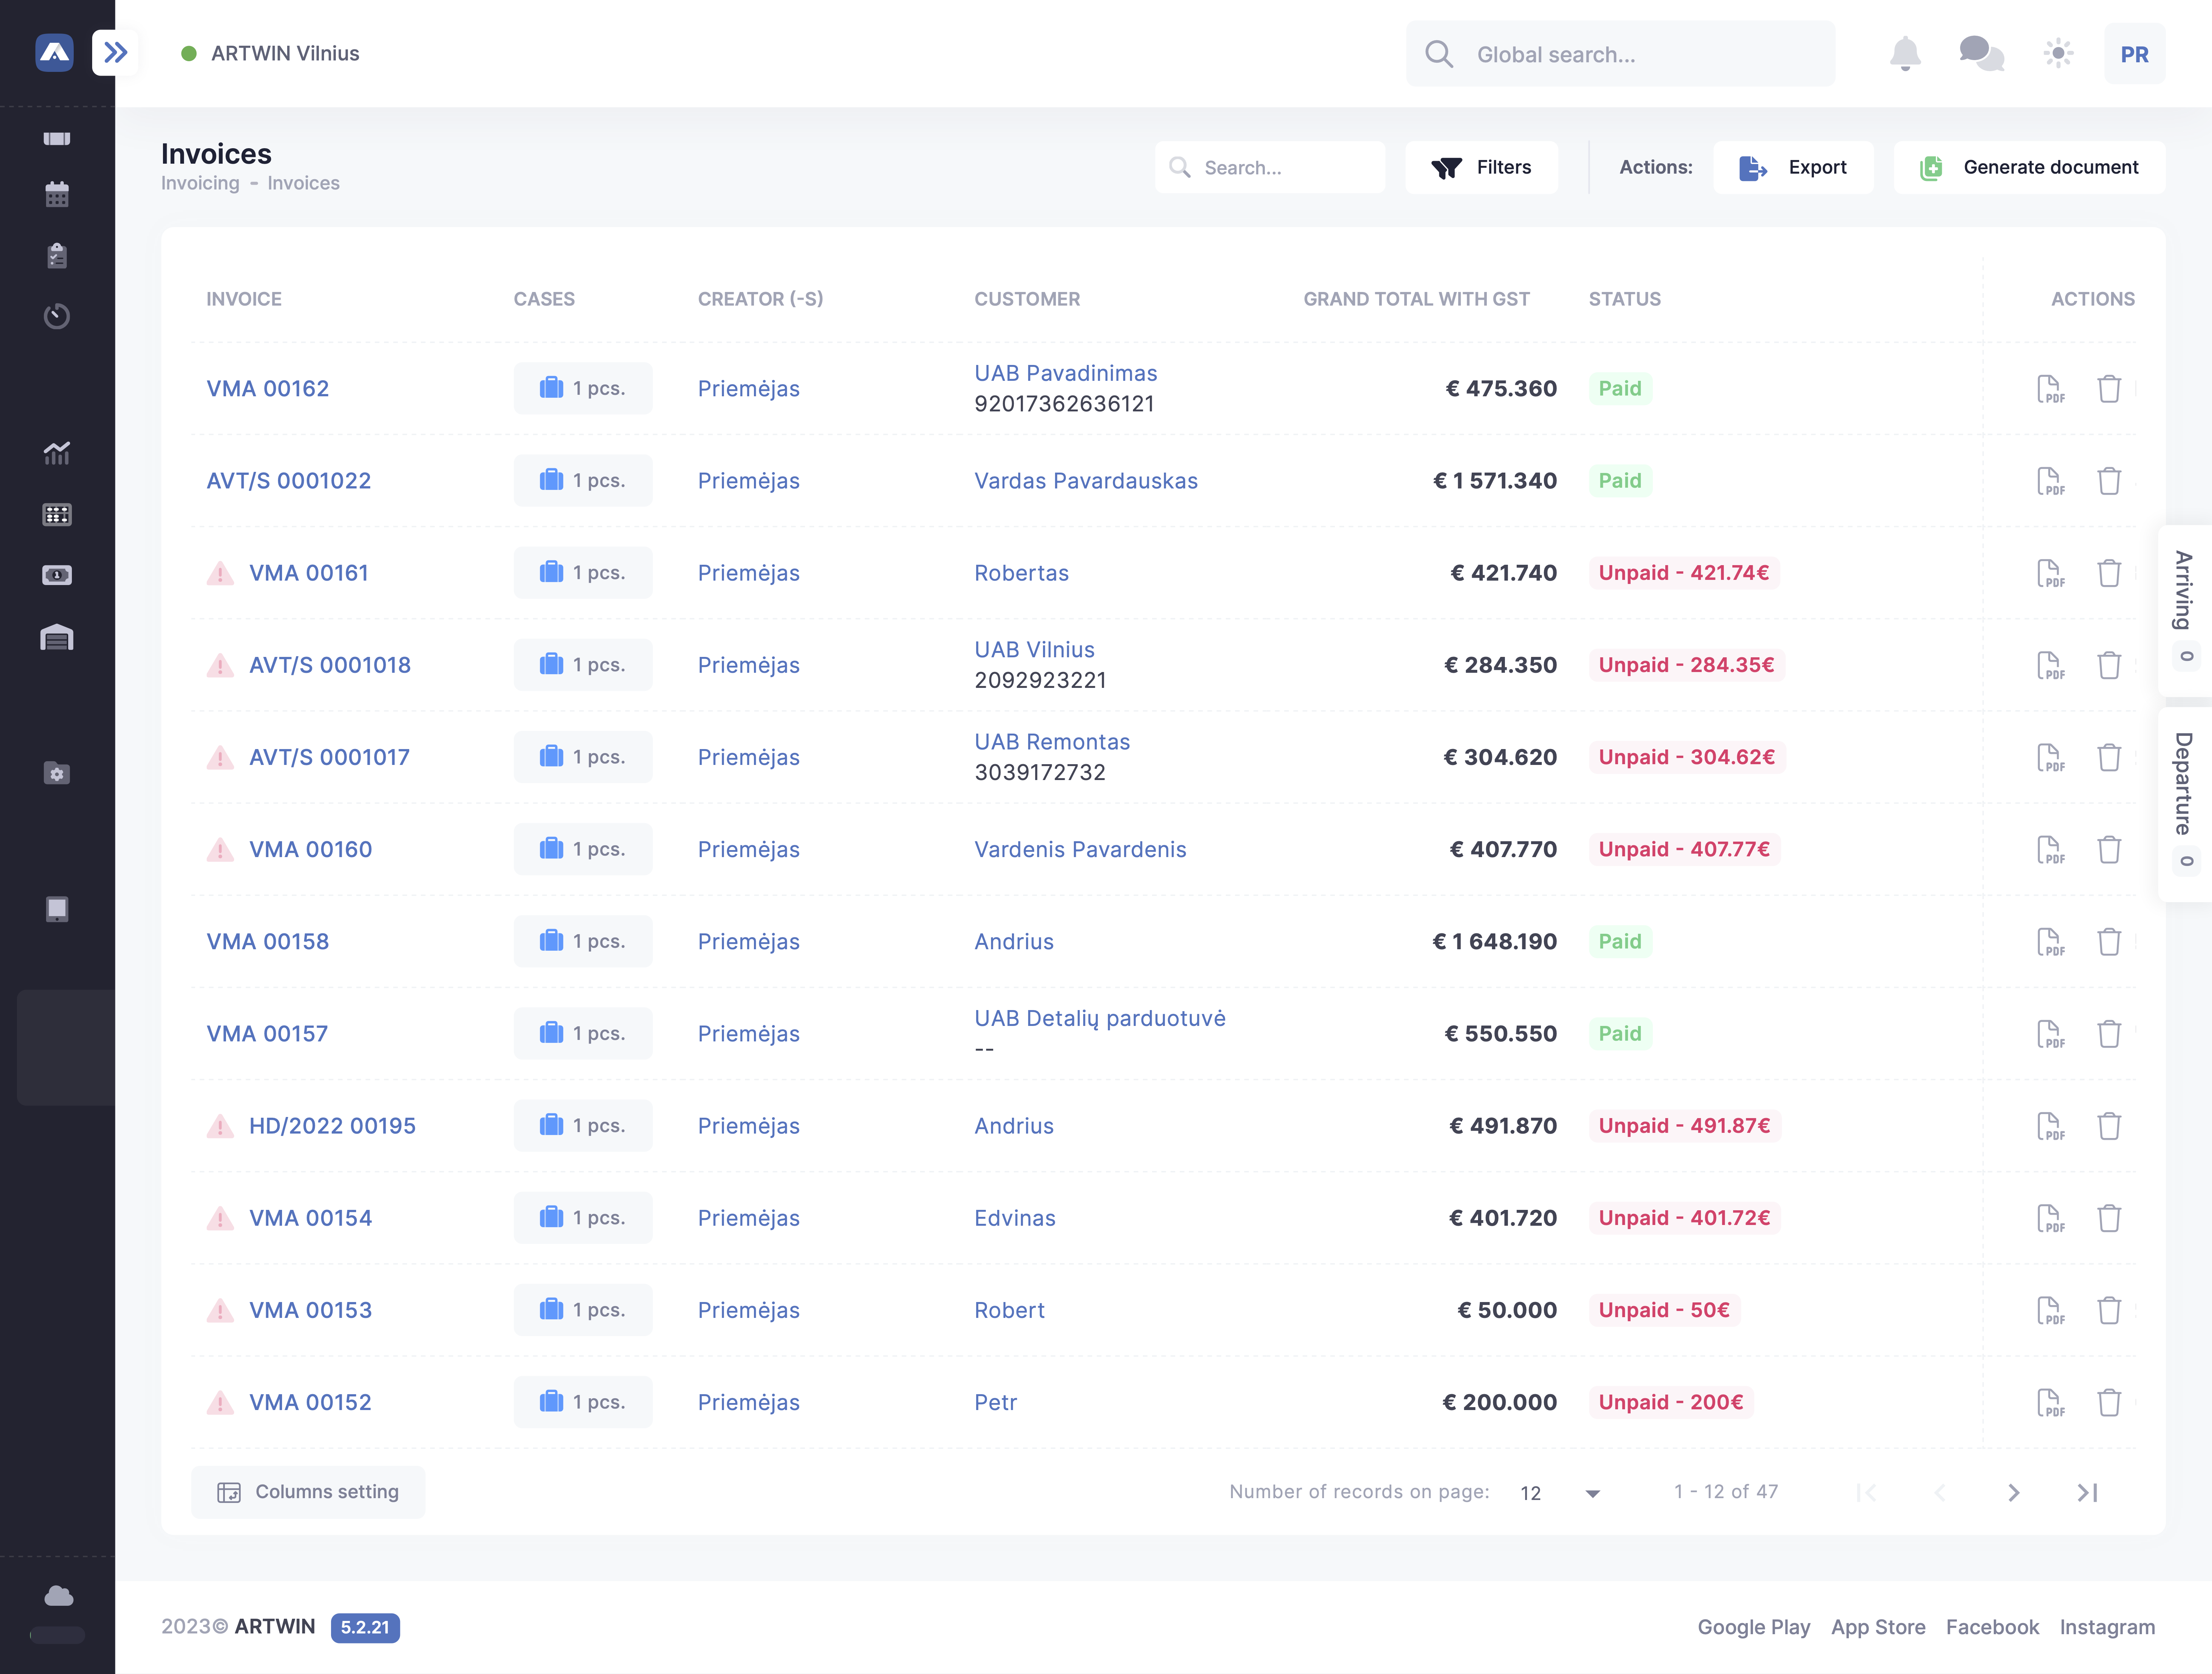Image resolution: width=2212 pixels, height=1674 pixels.
Task: Go to next page of invoices
Action: [x=2014, y=1493]
